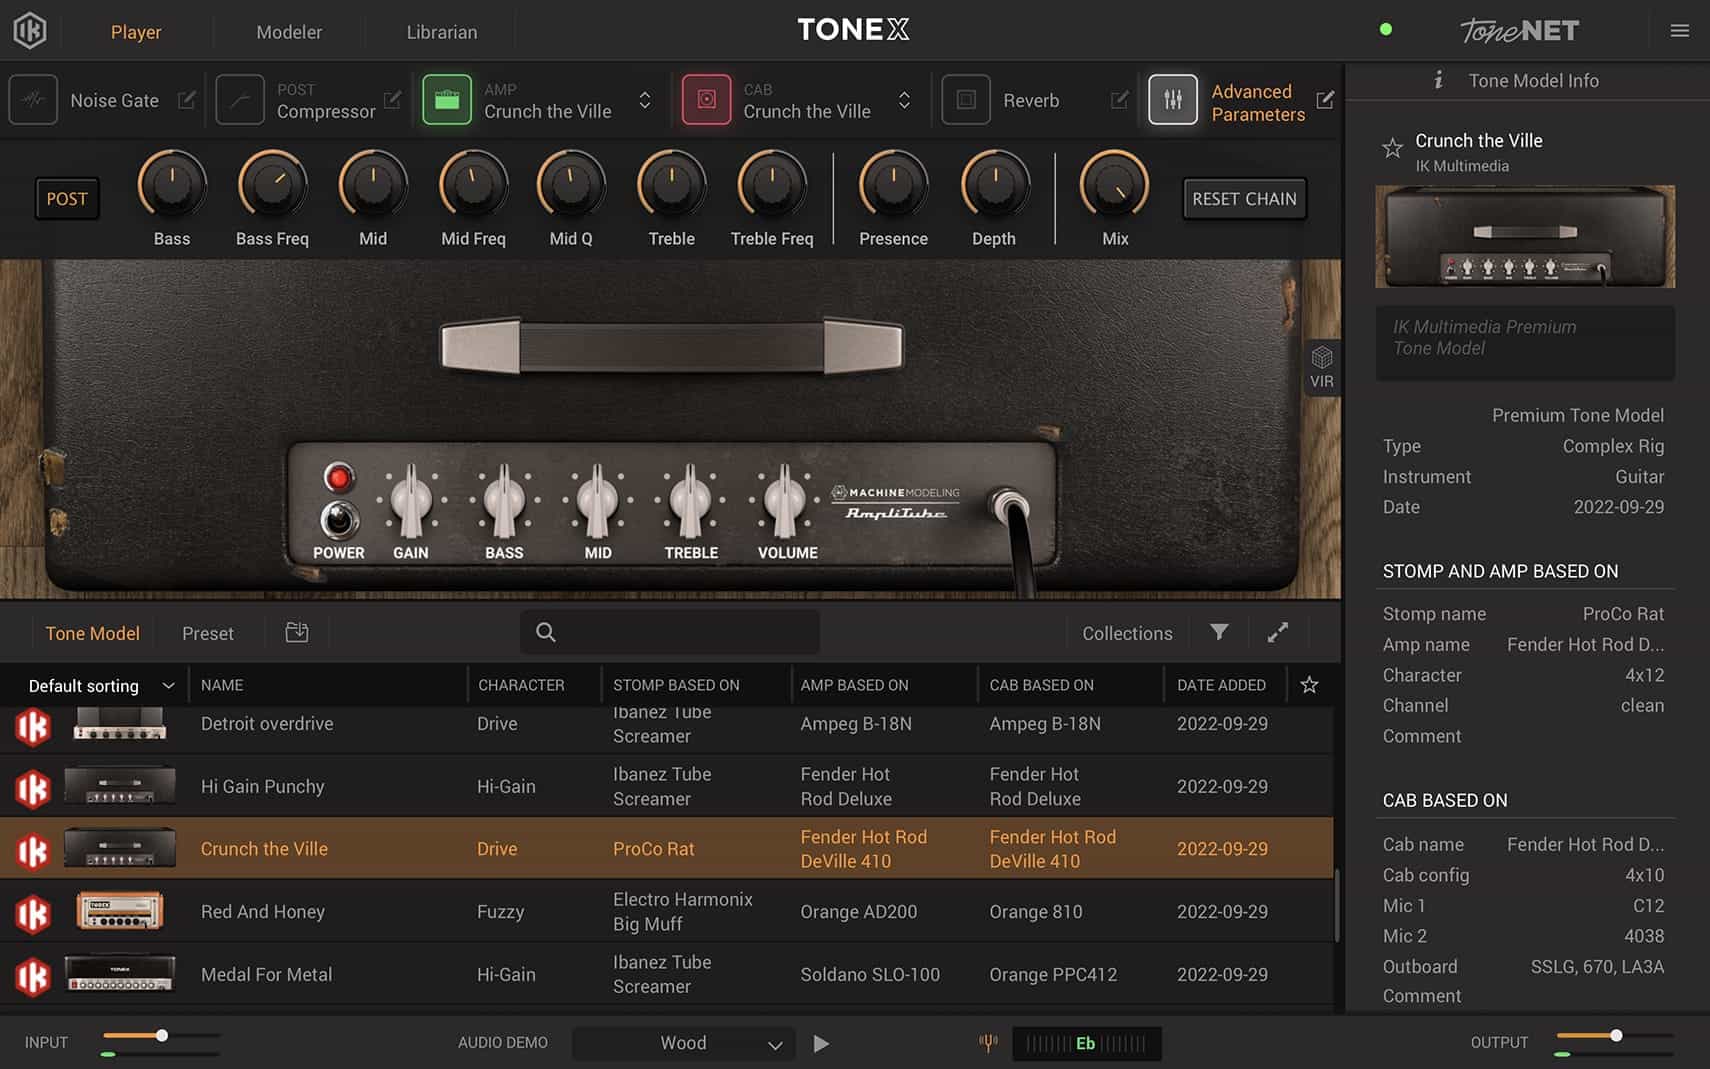Open Noise Gate edit pop-out icon
Viewport: 1710px width, 1069px height.
[x=186, y=100]
